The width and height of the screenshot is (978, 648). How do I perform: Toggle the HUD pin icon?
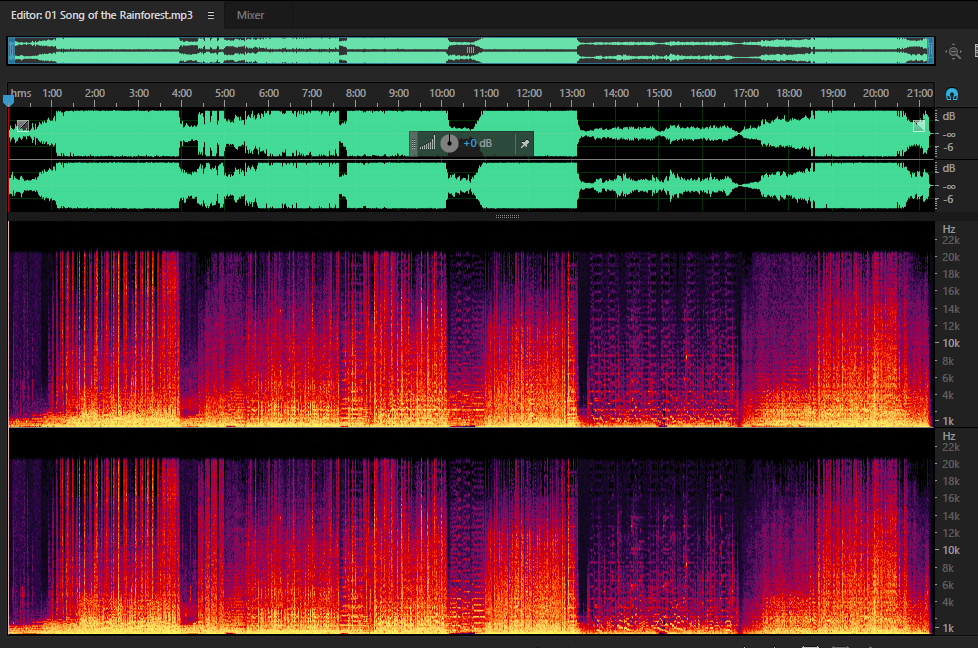[x=525, y=144]
